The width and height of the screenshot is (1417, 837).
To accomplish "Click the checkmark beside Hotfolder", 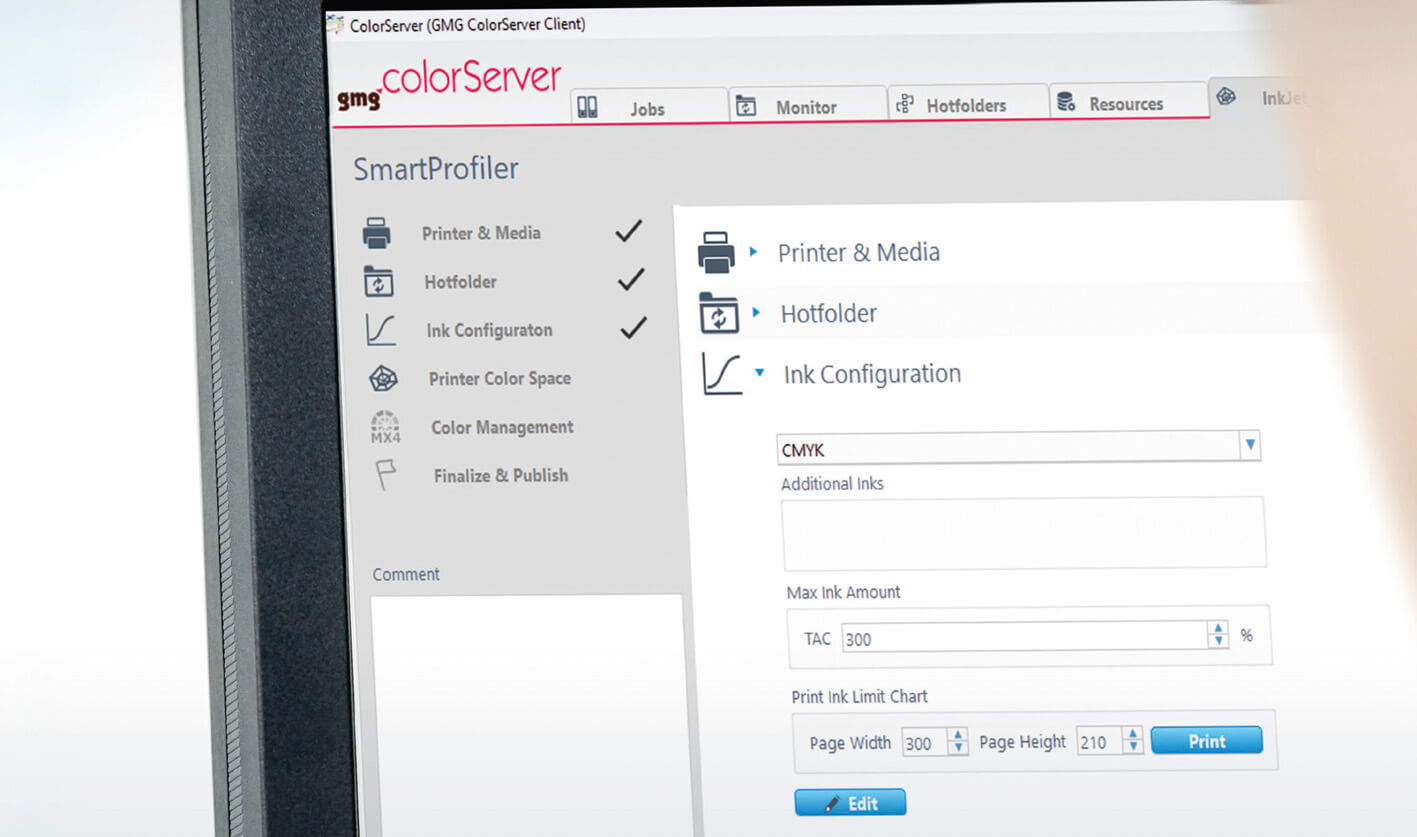I will [x=631, y=280].
